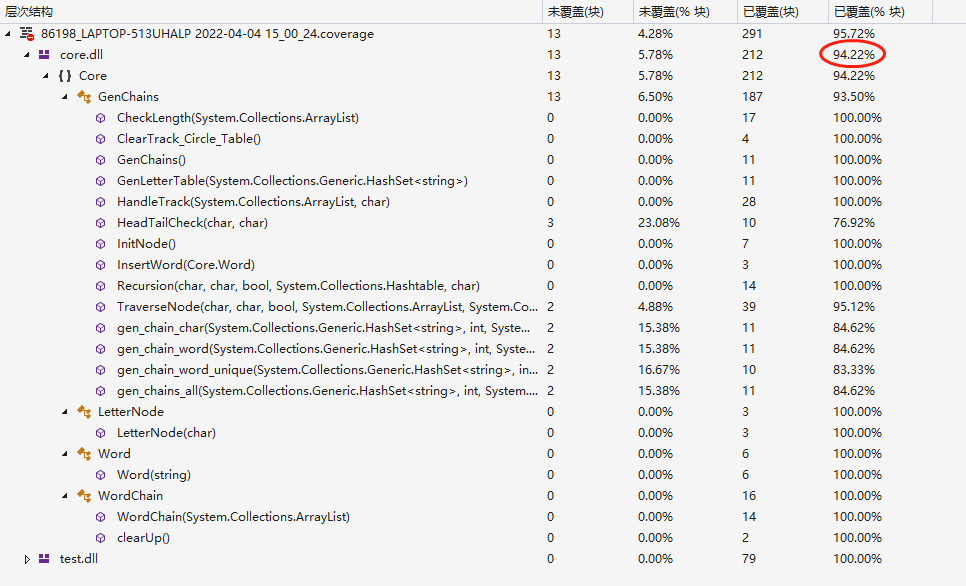
Task: Click the 76.92% covered value of HeadTailCheck
Action: click(854, 222)
